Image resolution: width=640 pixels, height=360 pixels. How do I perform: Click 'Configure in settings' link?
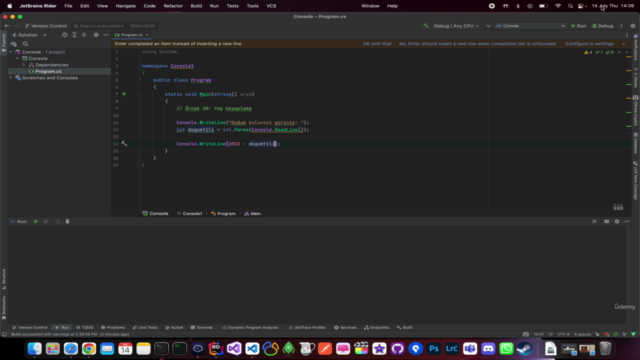[589, 44]
